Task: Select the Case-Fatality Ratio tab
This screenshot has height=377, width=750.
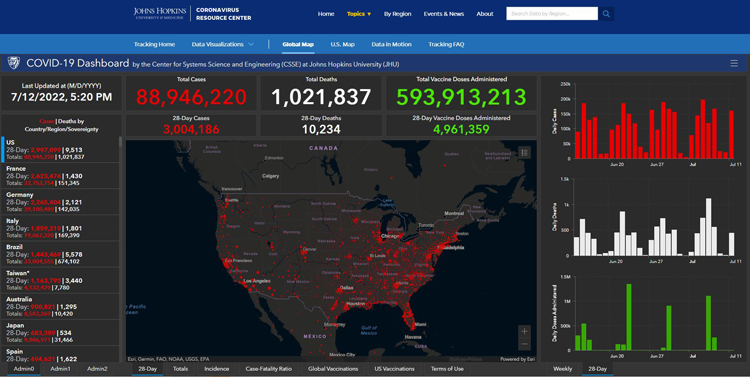Action: click(268, 369)
